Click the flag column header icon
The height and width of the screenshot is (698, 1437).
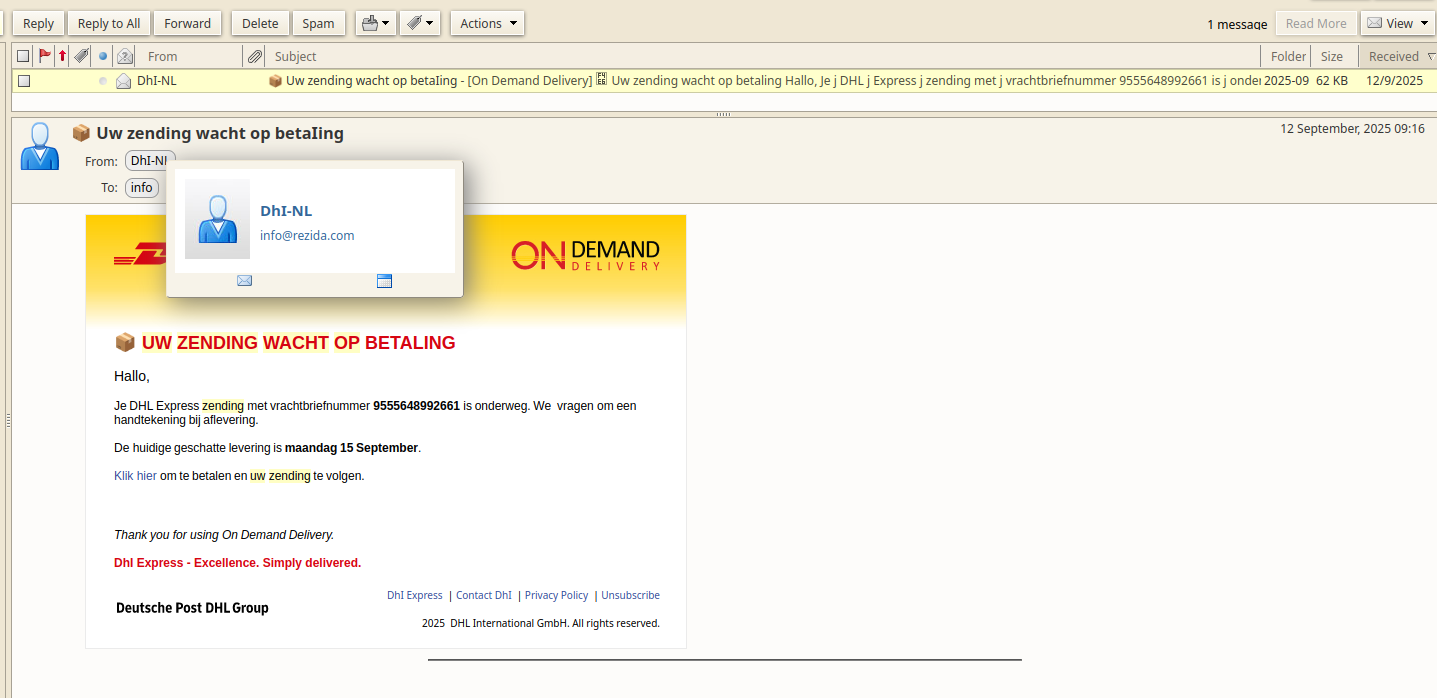tap(44, 56)
